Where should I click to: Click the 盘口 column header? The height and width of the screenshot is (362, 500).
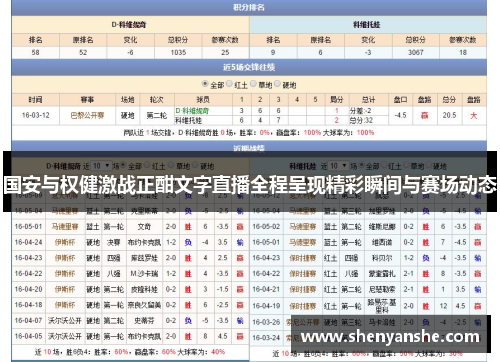pos(400,99)
